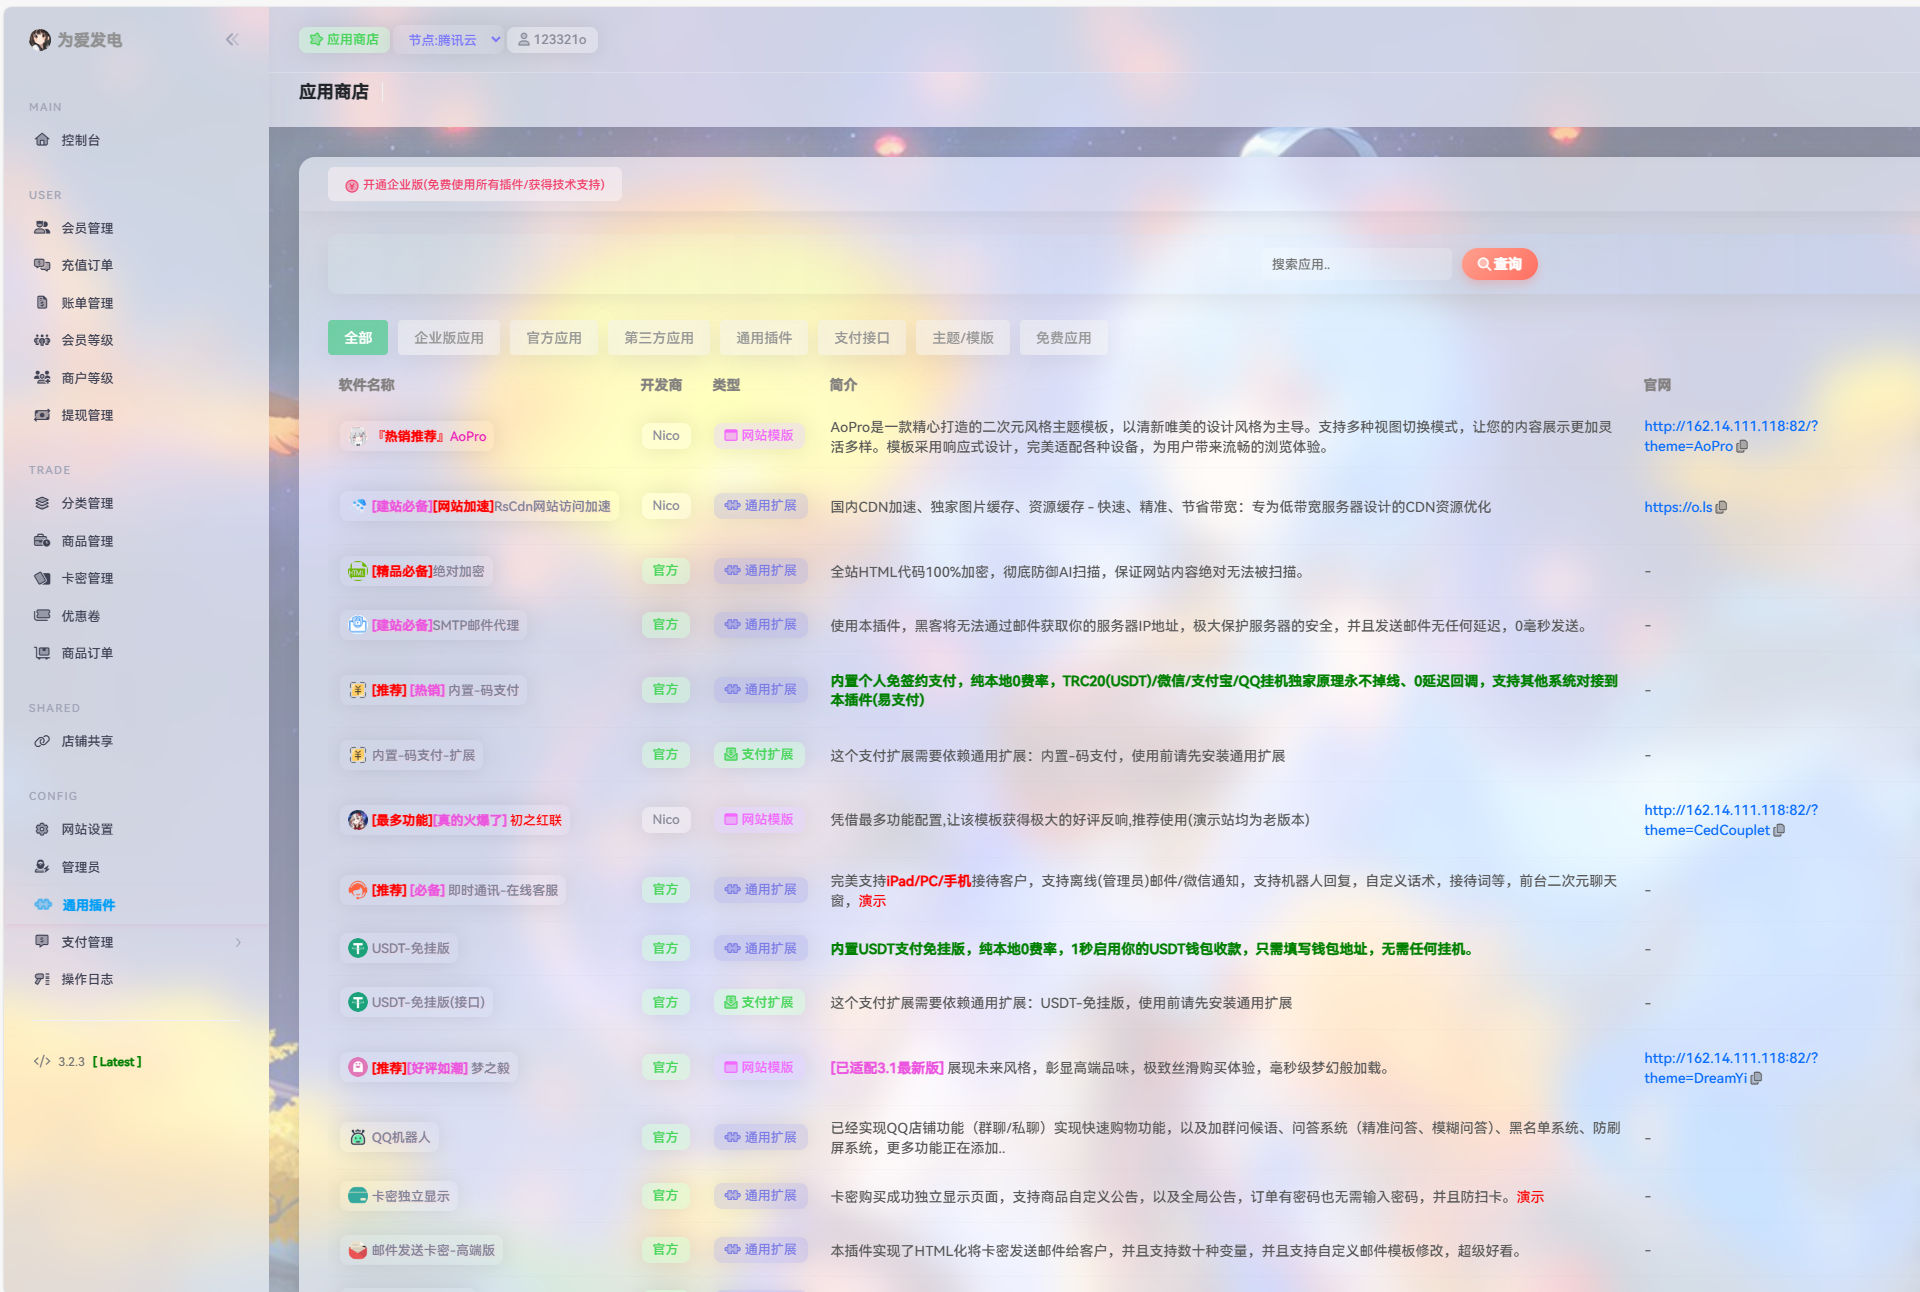This screenshot has height=1292, width=1920.
Task: Select the 支付接口 filter tab
Action: click(862, 338)
